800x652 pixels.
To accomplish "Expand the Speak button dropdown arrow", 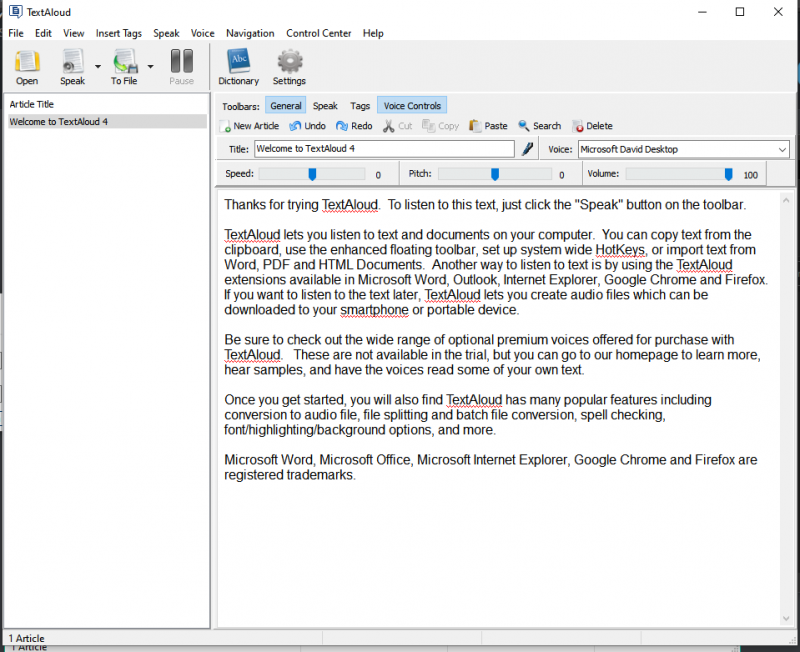I will [98, 66].
